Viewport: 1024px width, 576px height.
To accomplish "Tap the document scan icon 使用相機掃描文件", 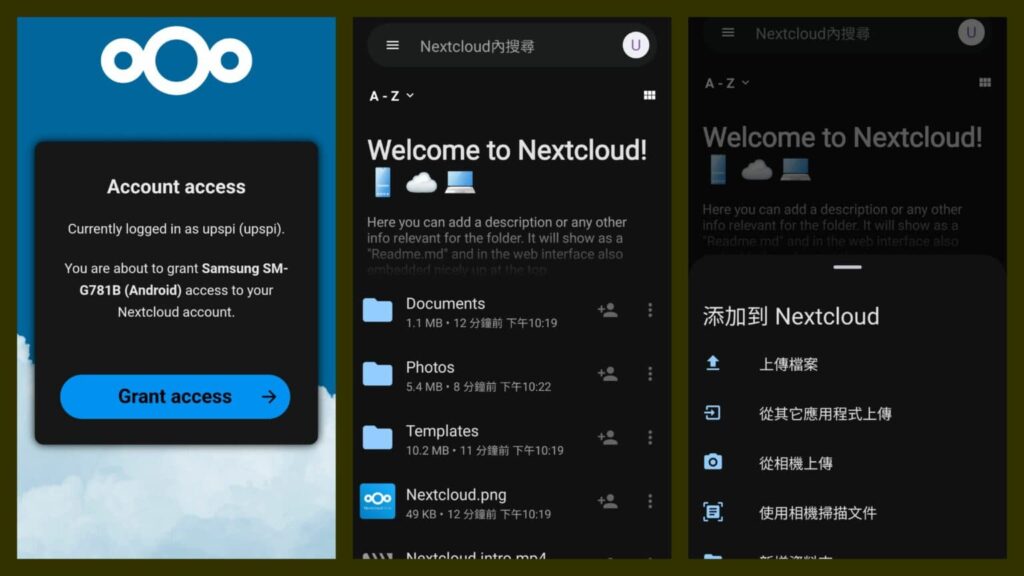I will click(x=712, y=512).
